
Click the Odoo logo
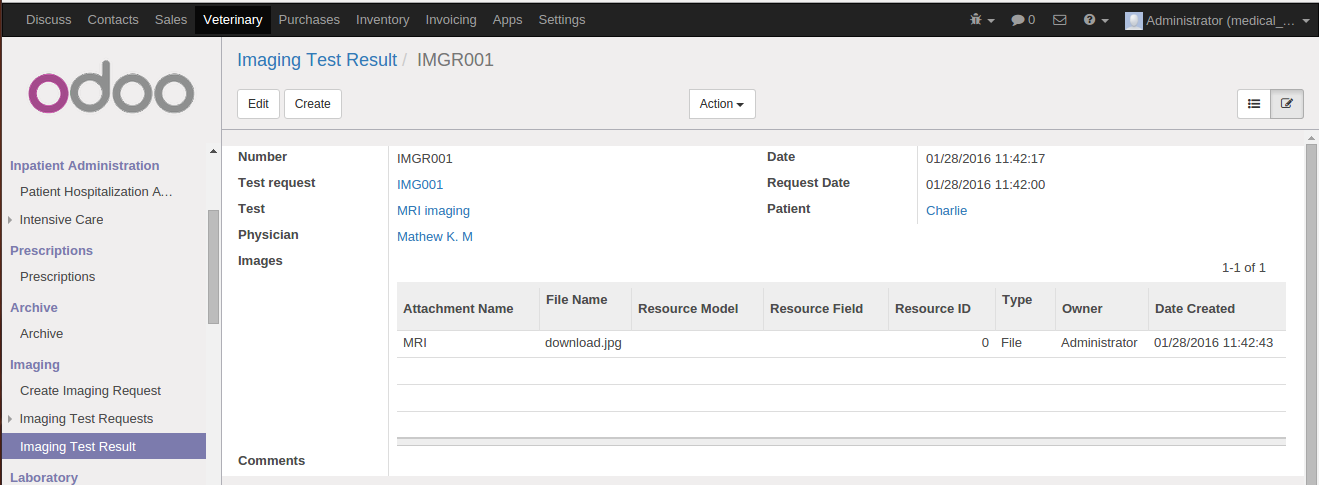point(111,93)
